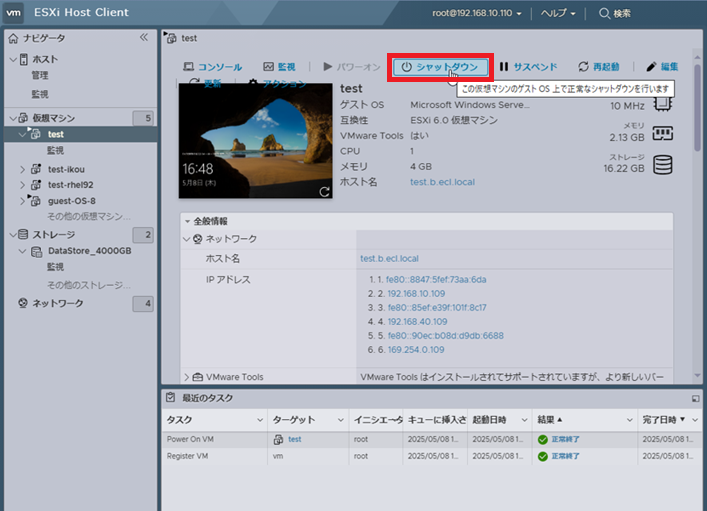Image resolution: width=707 pixels, height=511 pixels.
Task: Click the 正常終了 result in Register VM row
Action: tap(565, 456)
